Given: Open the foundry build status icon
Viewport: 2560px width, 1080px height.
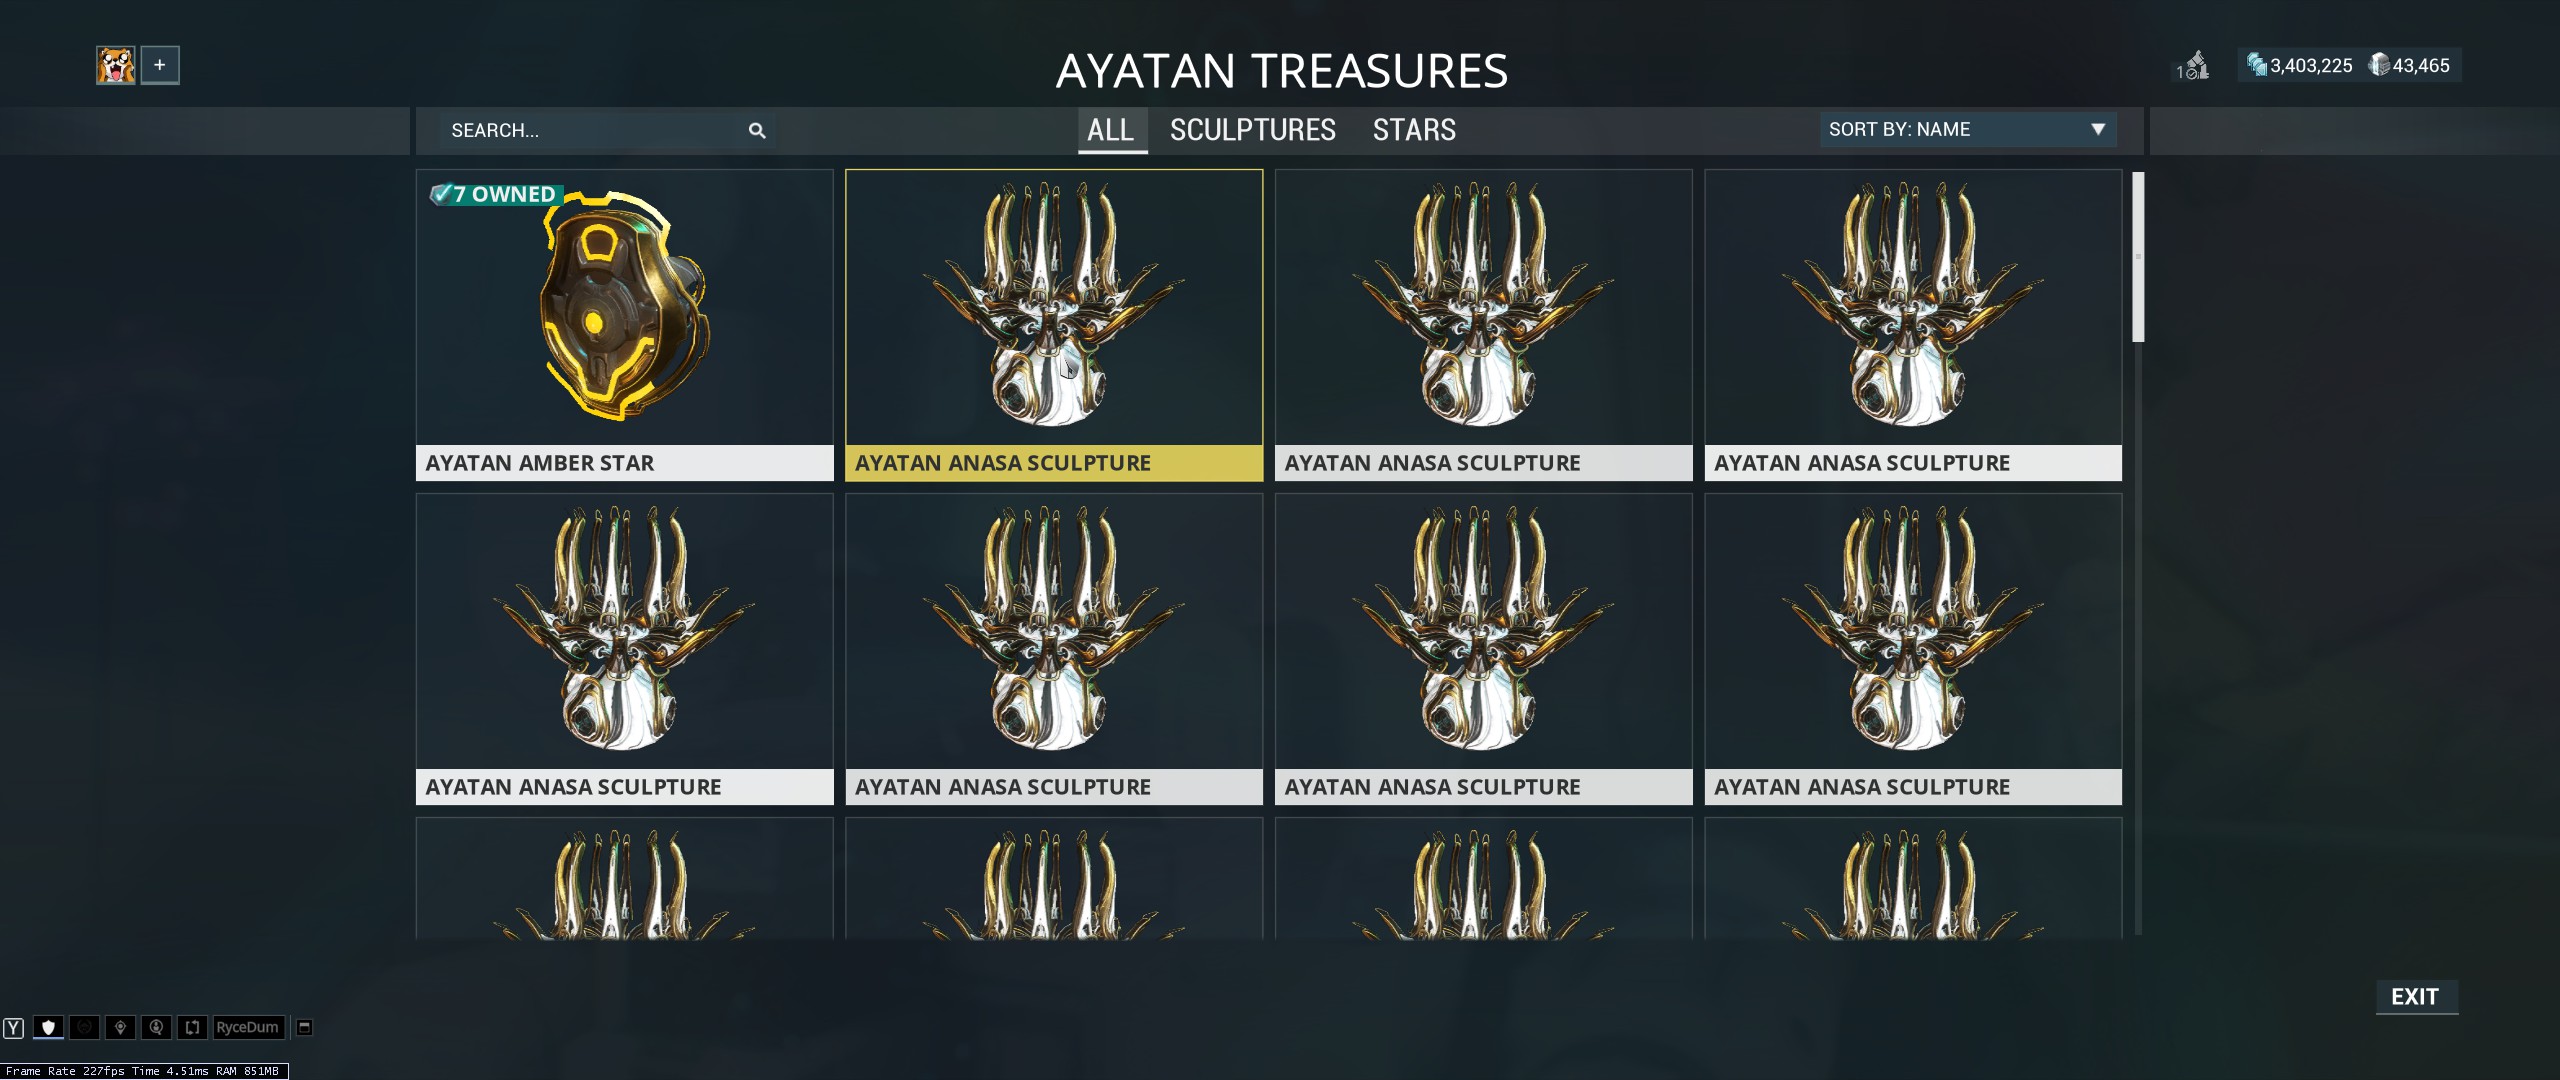Looking at the screenshot, I should point(2193,66).
